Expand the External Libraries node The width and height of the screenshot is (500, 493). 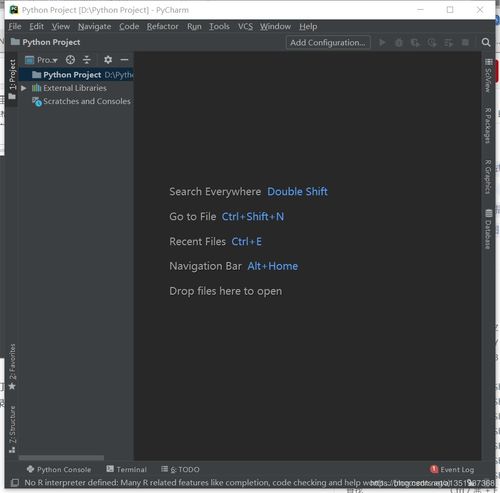tap(24, 88)
